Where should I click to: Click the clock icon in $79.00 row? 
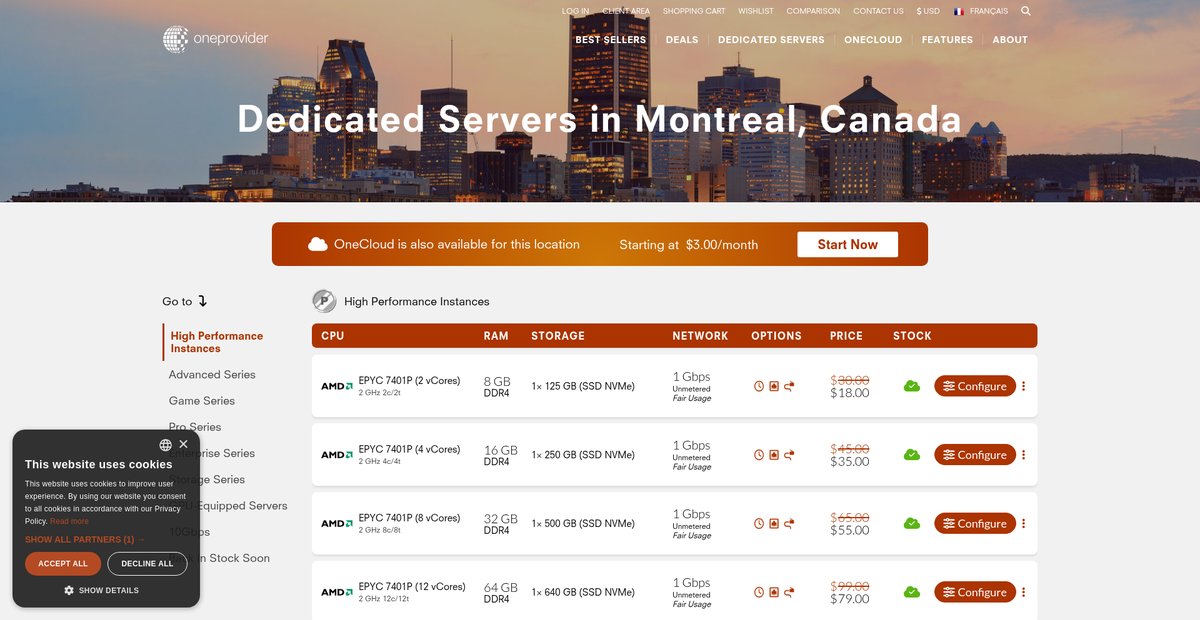[x=759, y=592]
